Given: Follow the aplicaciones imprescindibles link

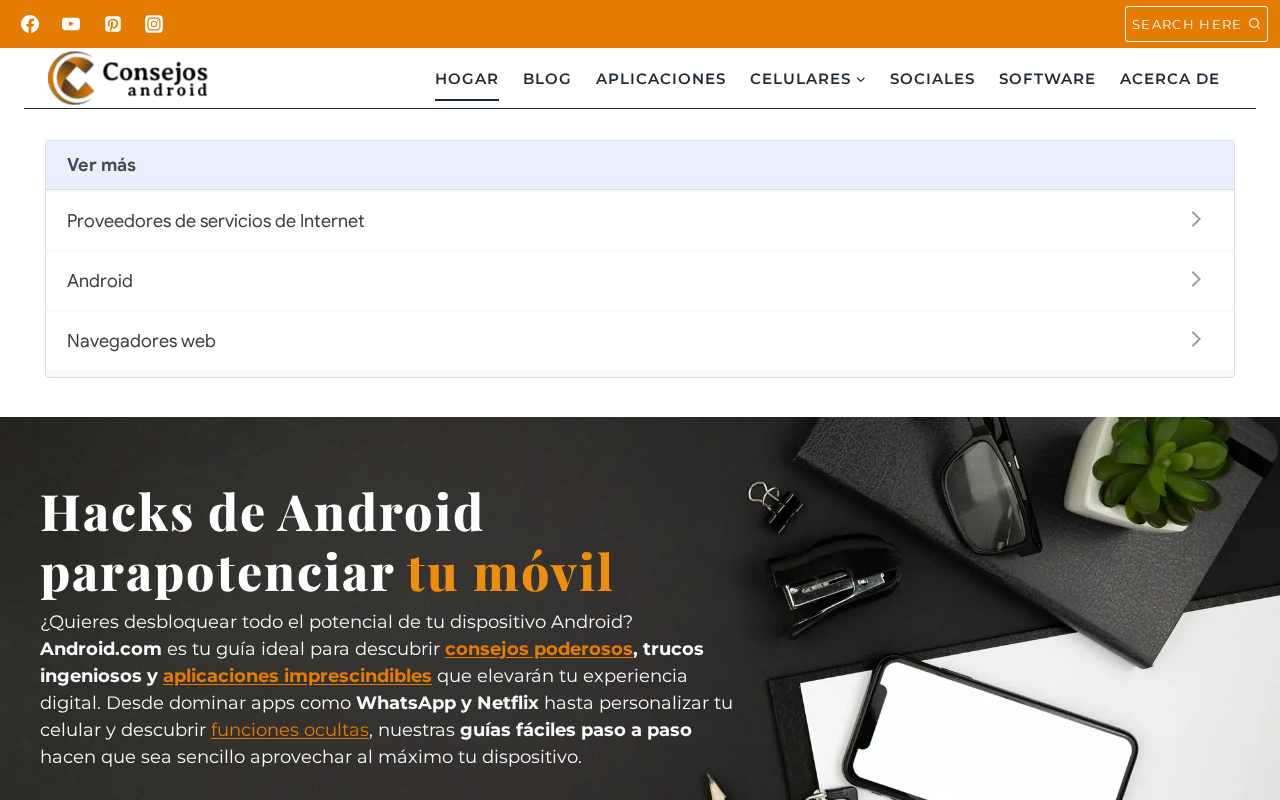Looking at the screenshot, I should 297,676.
